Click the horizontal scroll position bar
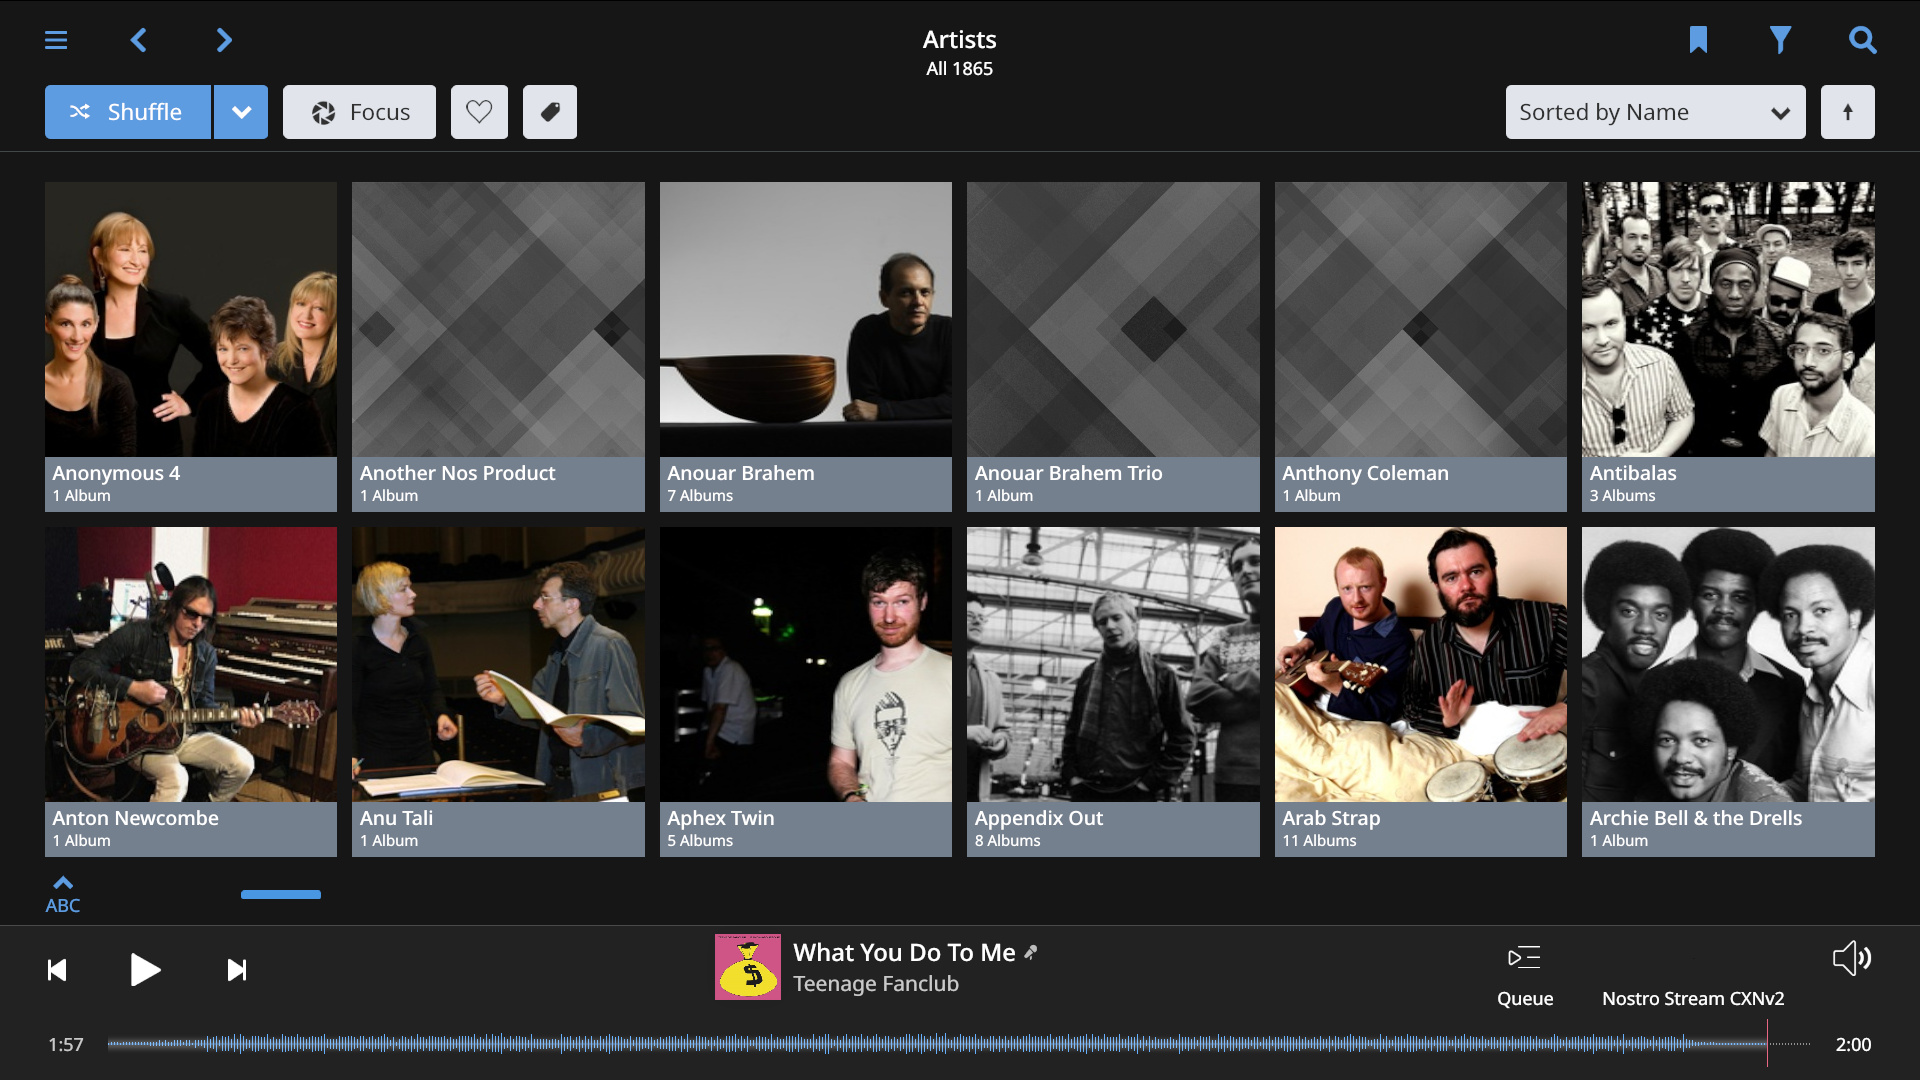The height and width of the screenshot is (1080, 1920). point(281,894)
